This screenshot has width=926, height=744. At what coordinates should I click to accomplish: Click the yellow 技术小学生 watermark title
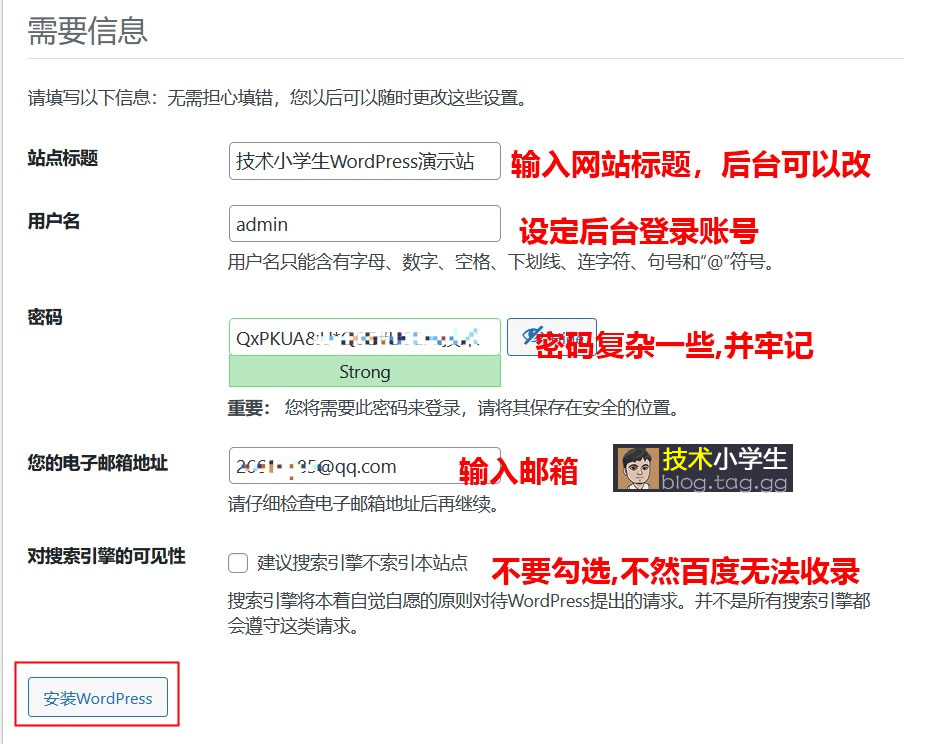pyautogui.click(x=724, y=459)
